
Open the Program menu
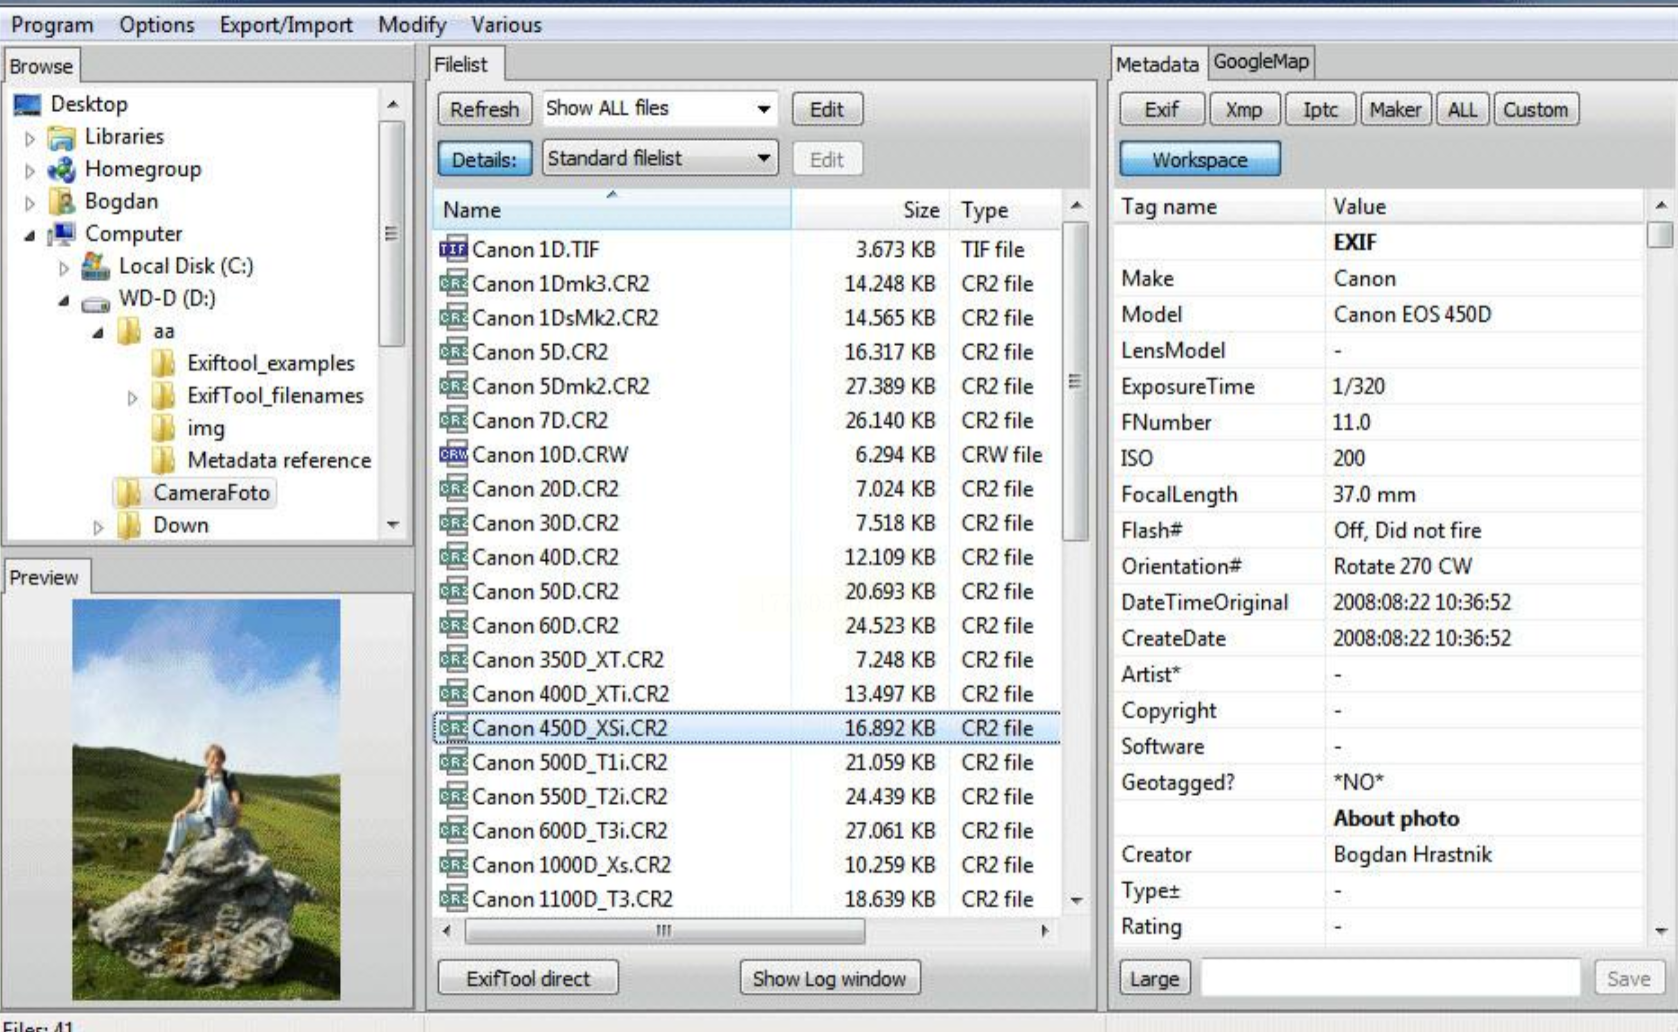click(x=52, y=25)
